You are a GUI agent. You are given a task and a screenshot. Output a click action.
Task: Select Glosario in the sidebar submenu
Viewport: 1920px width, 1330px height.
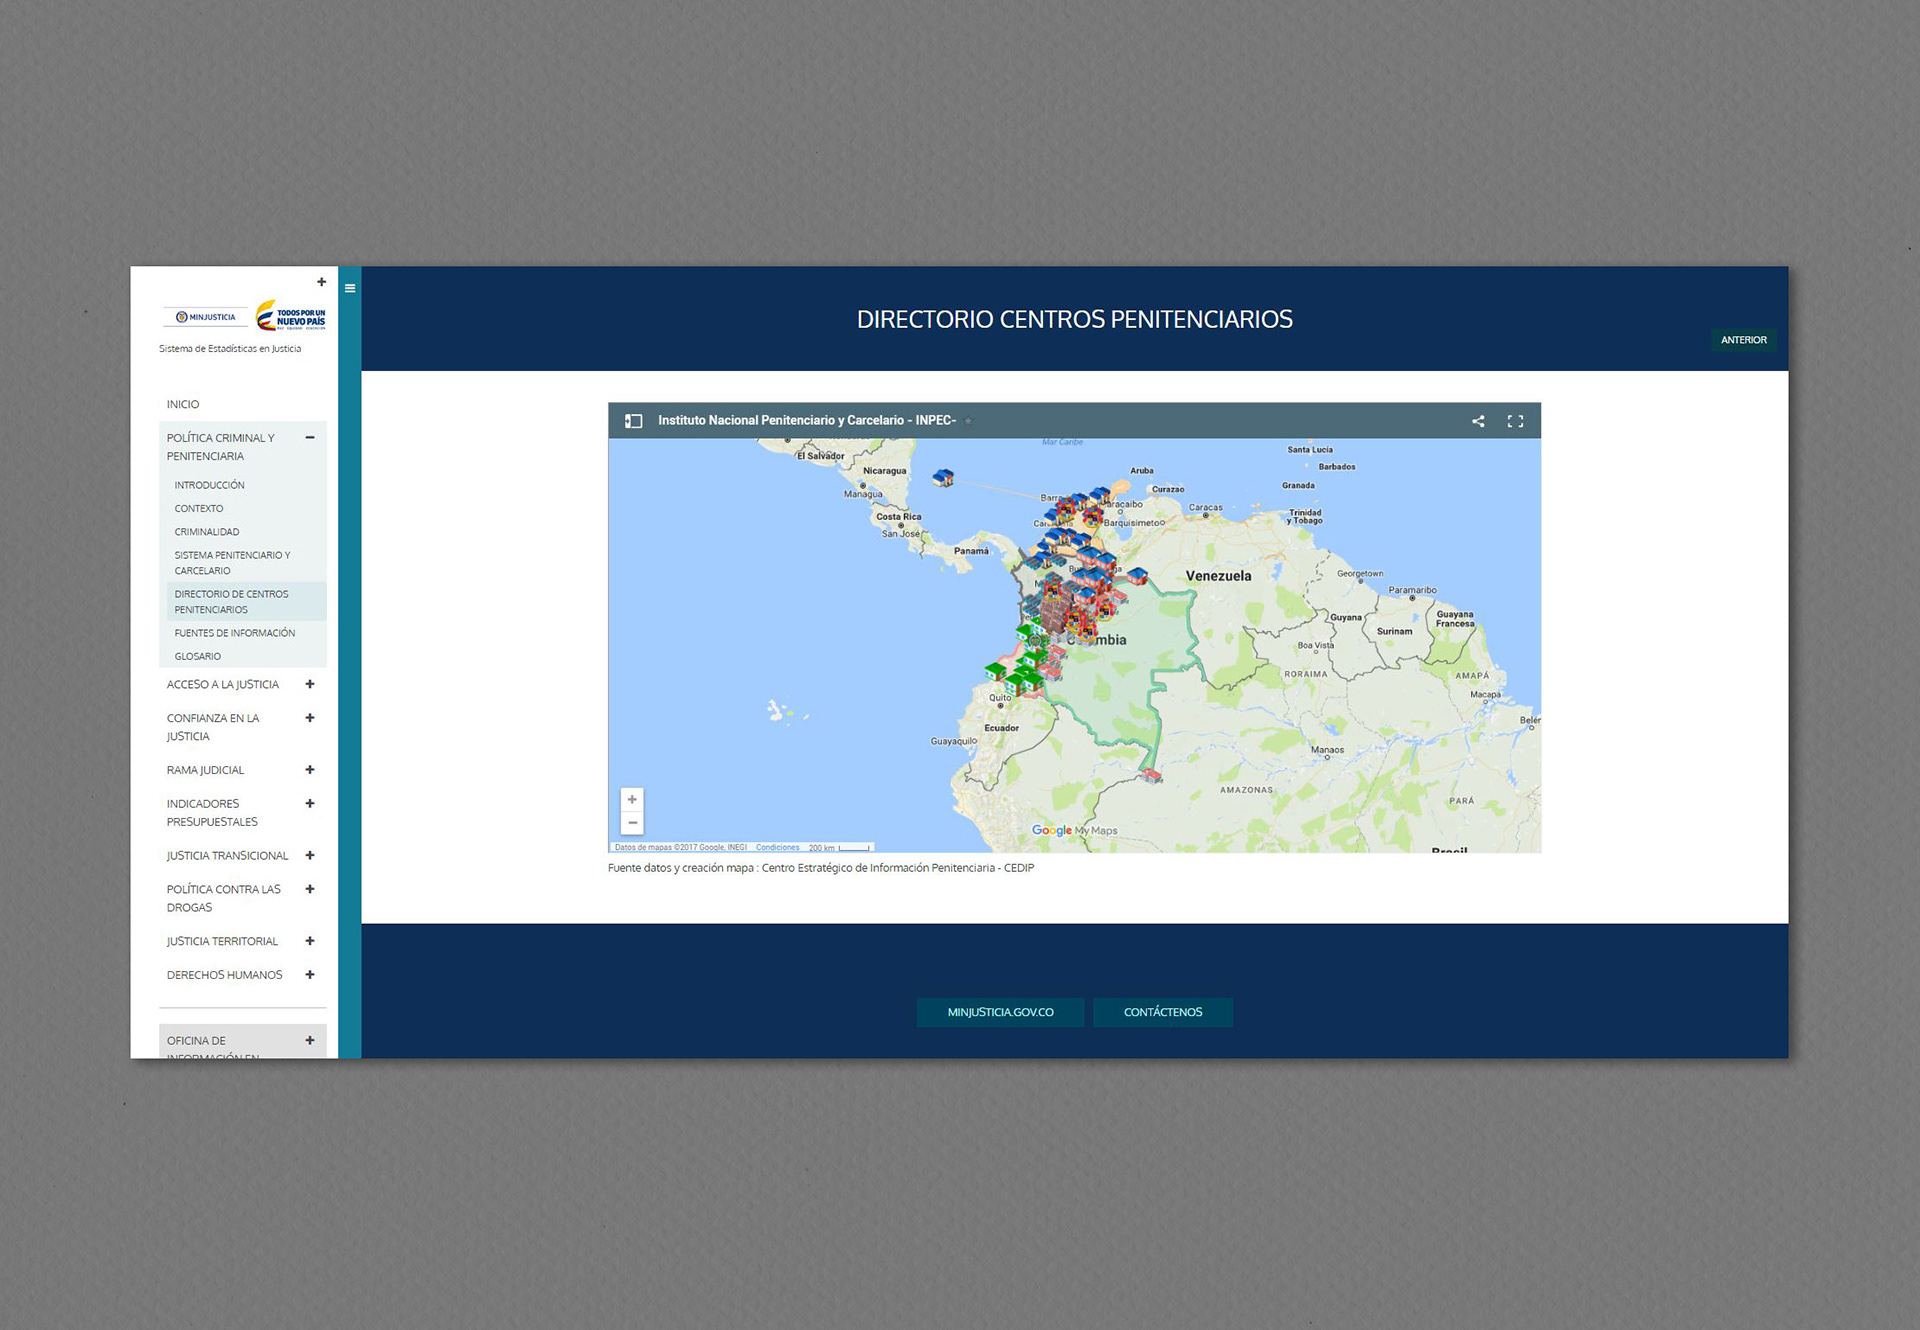(x=198, y=657)
